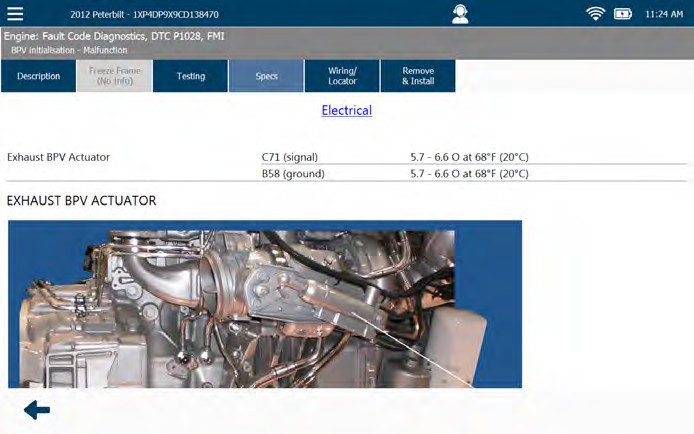This screenshot has height=434, width=694.
Task: Click the 2012 Peterbilt vehicle title
Action: [145, 15]
